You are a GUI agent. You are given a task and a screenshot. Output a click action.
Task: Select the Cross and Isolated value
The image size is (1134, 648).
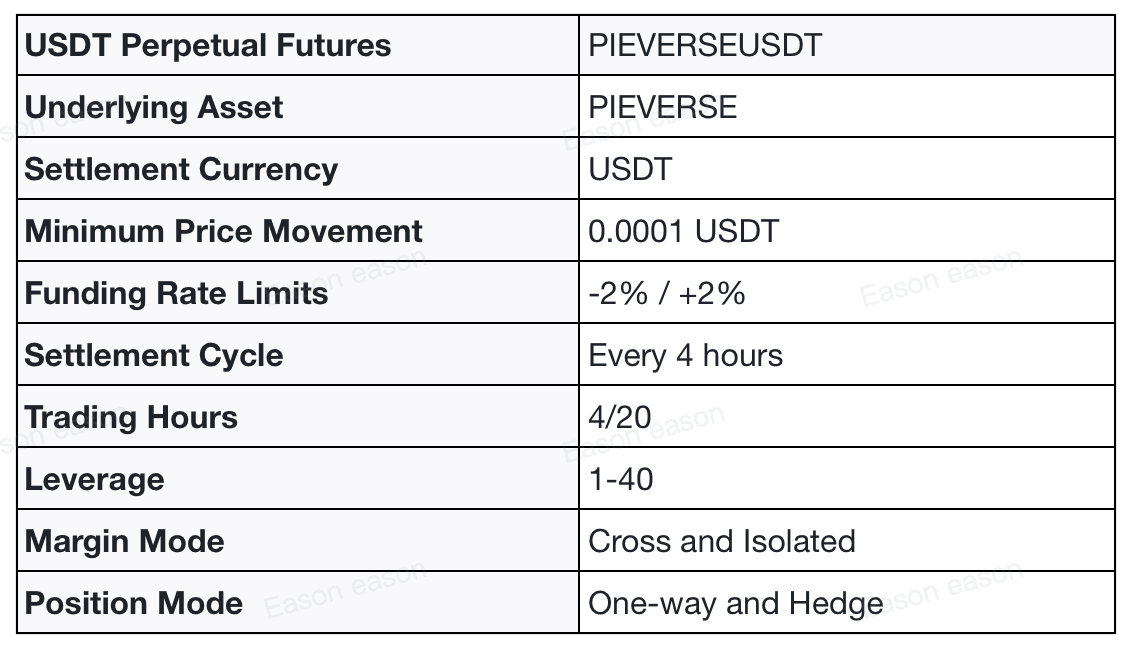(x=722, y=542)
